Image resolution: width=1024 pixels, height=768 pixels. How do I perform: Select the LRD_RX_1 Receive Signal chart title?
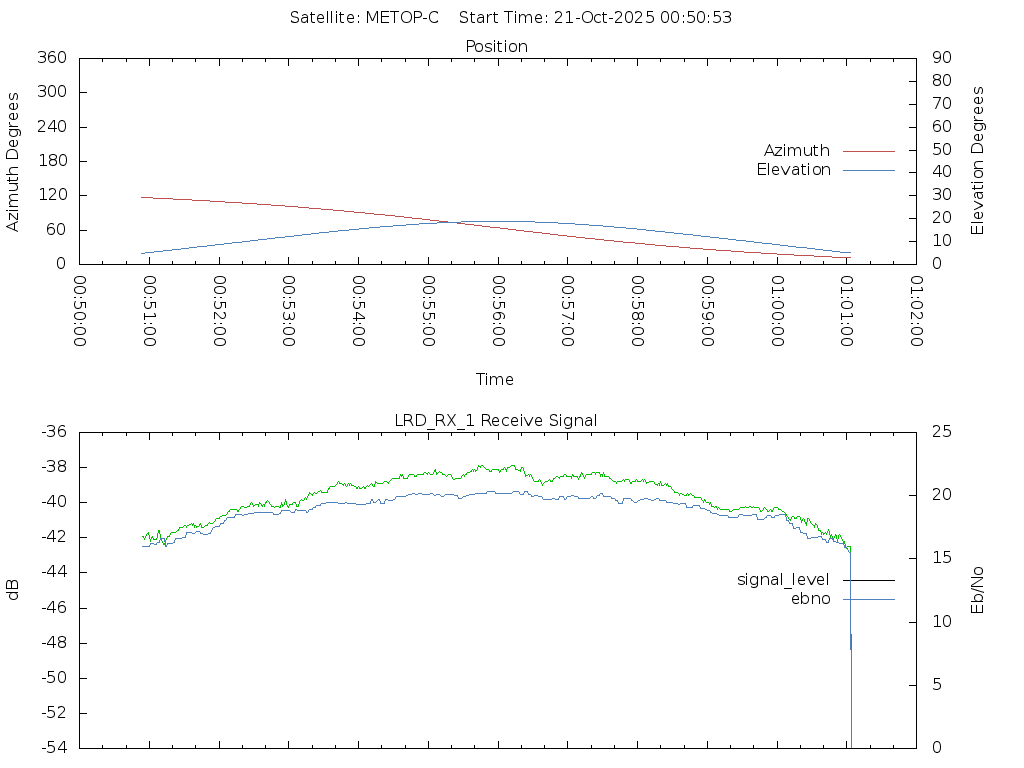pos(496,420)
